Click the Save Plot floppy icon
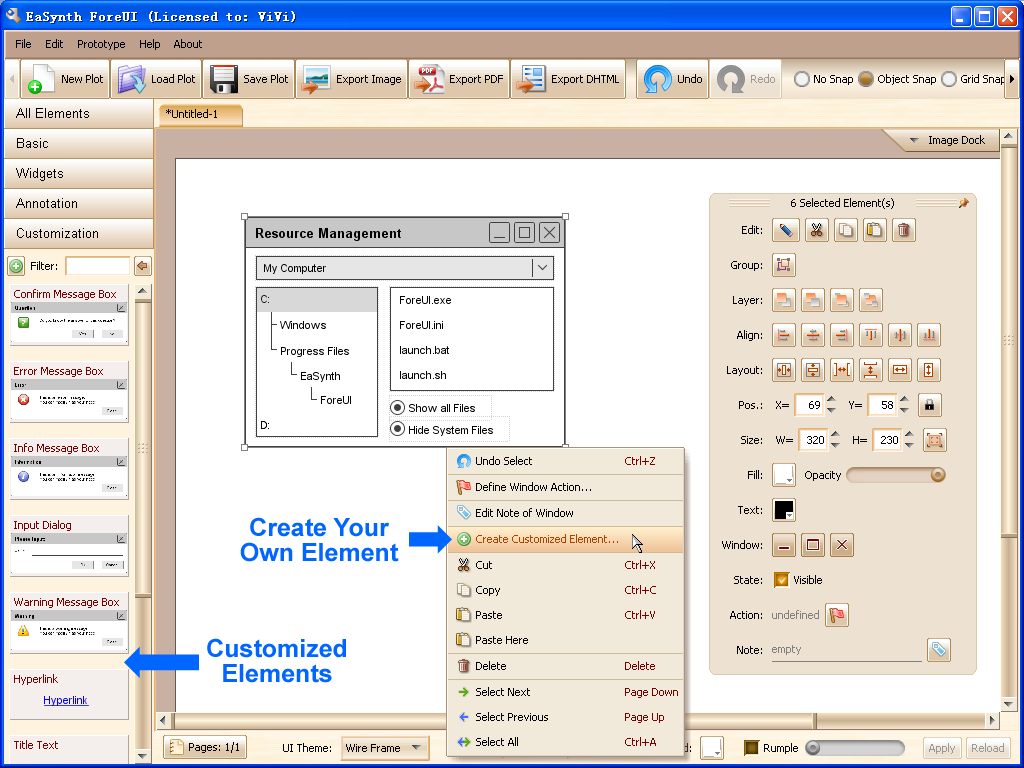The width and height of the screenshot is (1024, 768). coord(223,79)
